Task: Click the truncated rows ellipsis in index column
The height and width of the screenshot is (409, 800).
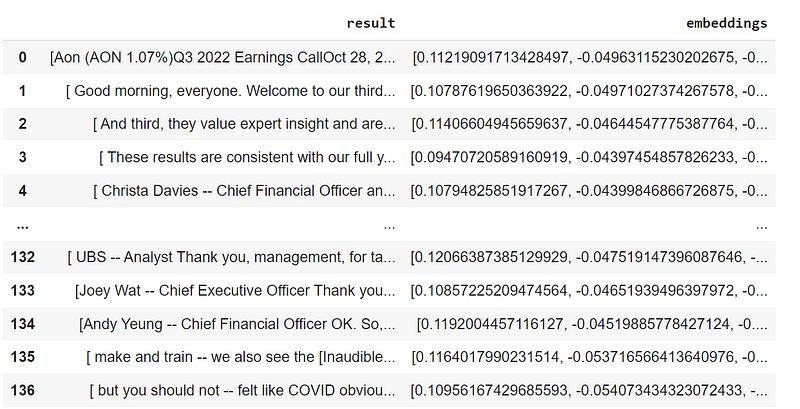Action: (x=22, y=225)
